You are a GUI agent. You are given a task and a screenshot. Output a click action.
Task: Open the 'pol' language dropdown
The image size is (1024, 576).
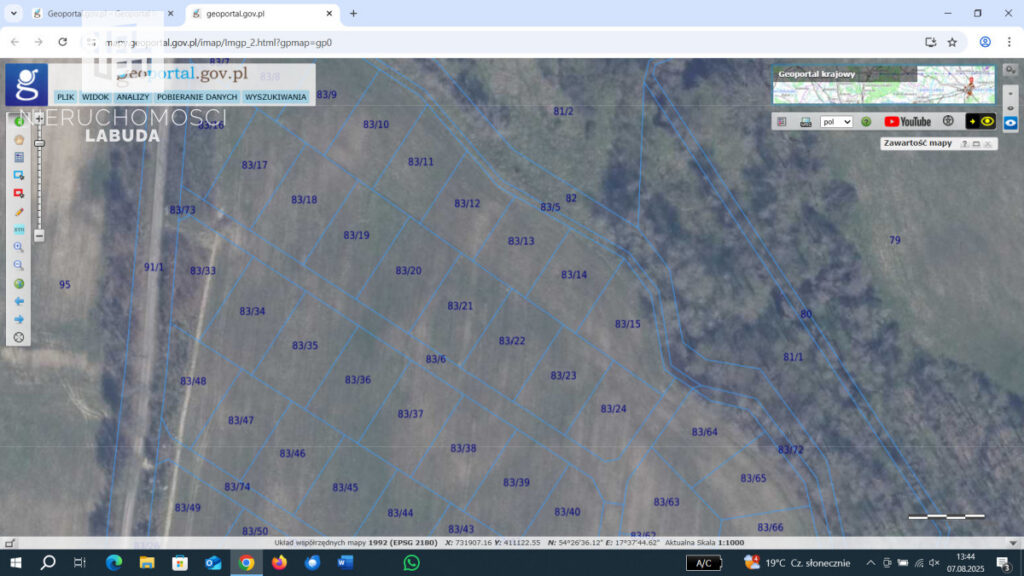coord(836,121)
